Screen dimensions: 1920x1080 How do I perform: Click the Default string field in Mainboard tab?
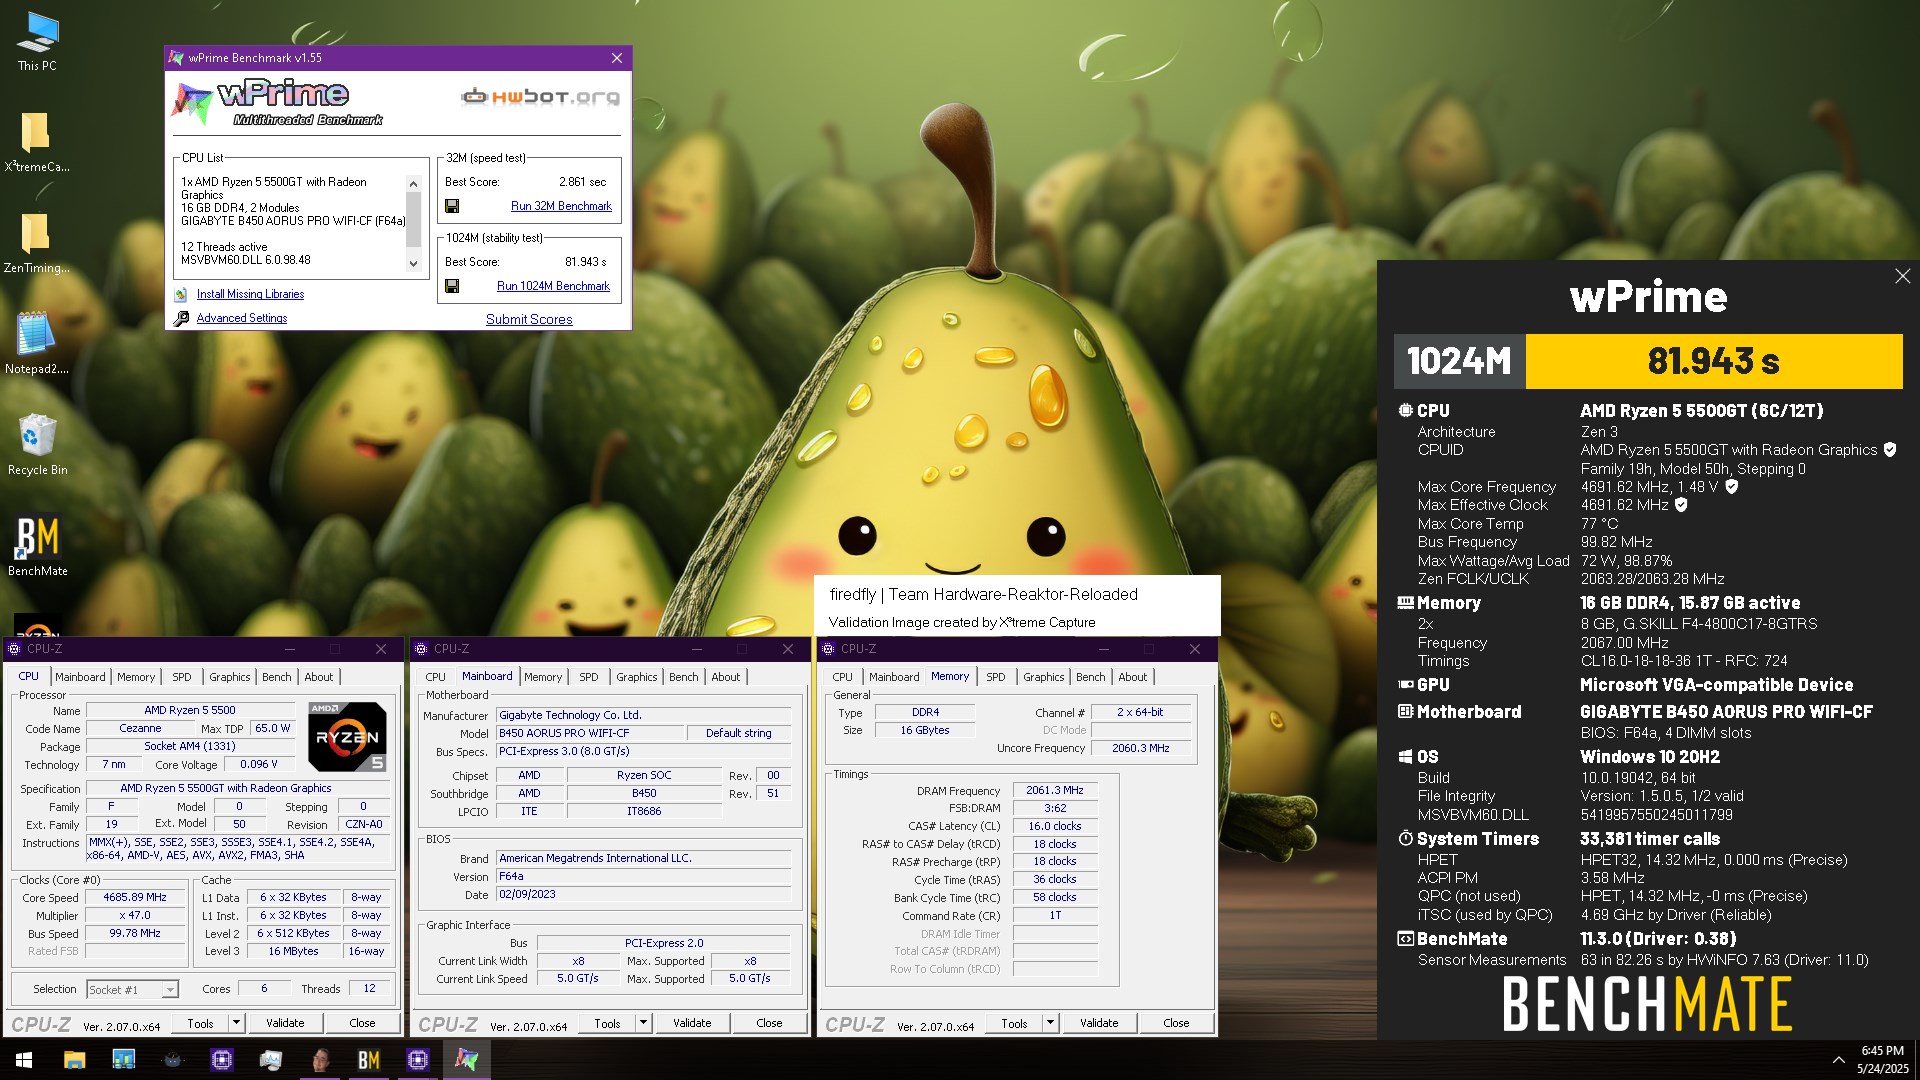coord(739,733)
